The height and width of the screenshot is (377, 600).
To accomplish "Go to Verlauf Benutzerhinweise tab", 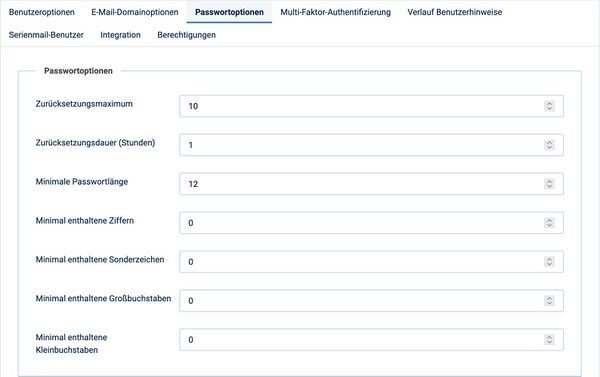I will [455, 12].
